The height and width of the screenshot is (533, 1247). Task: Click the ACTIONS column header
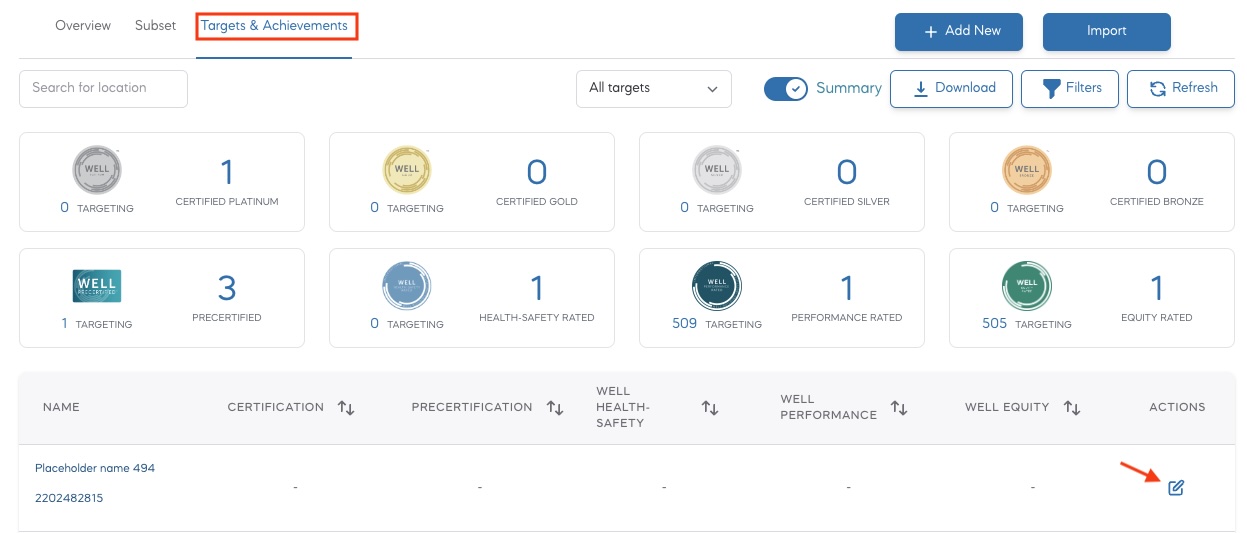[1177, 407]
